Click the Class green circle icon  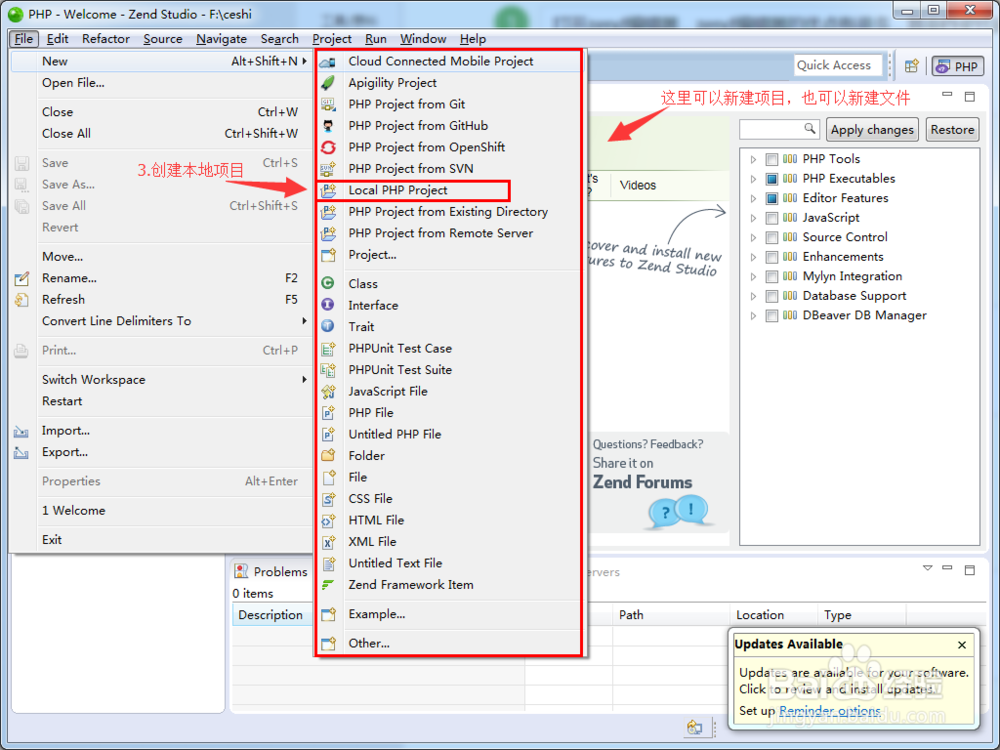pos(328,283)
